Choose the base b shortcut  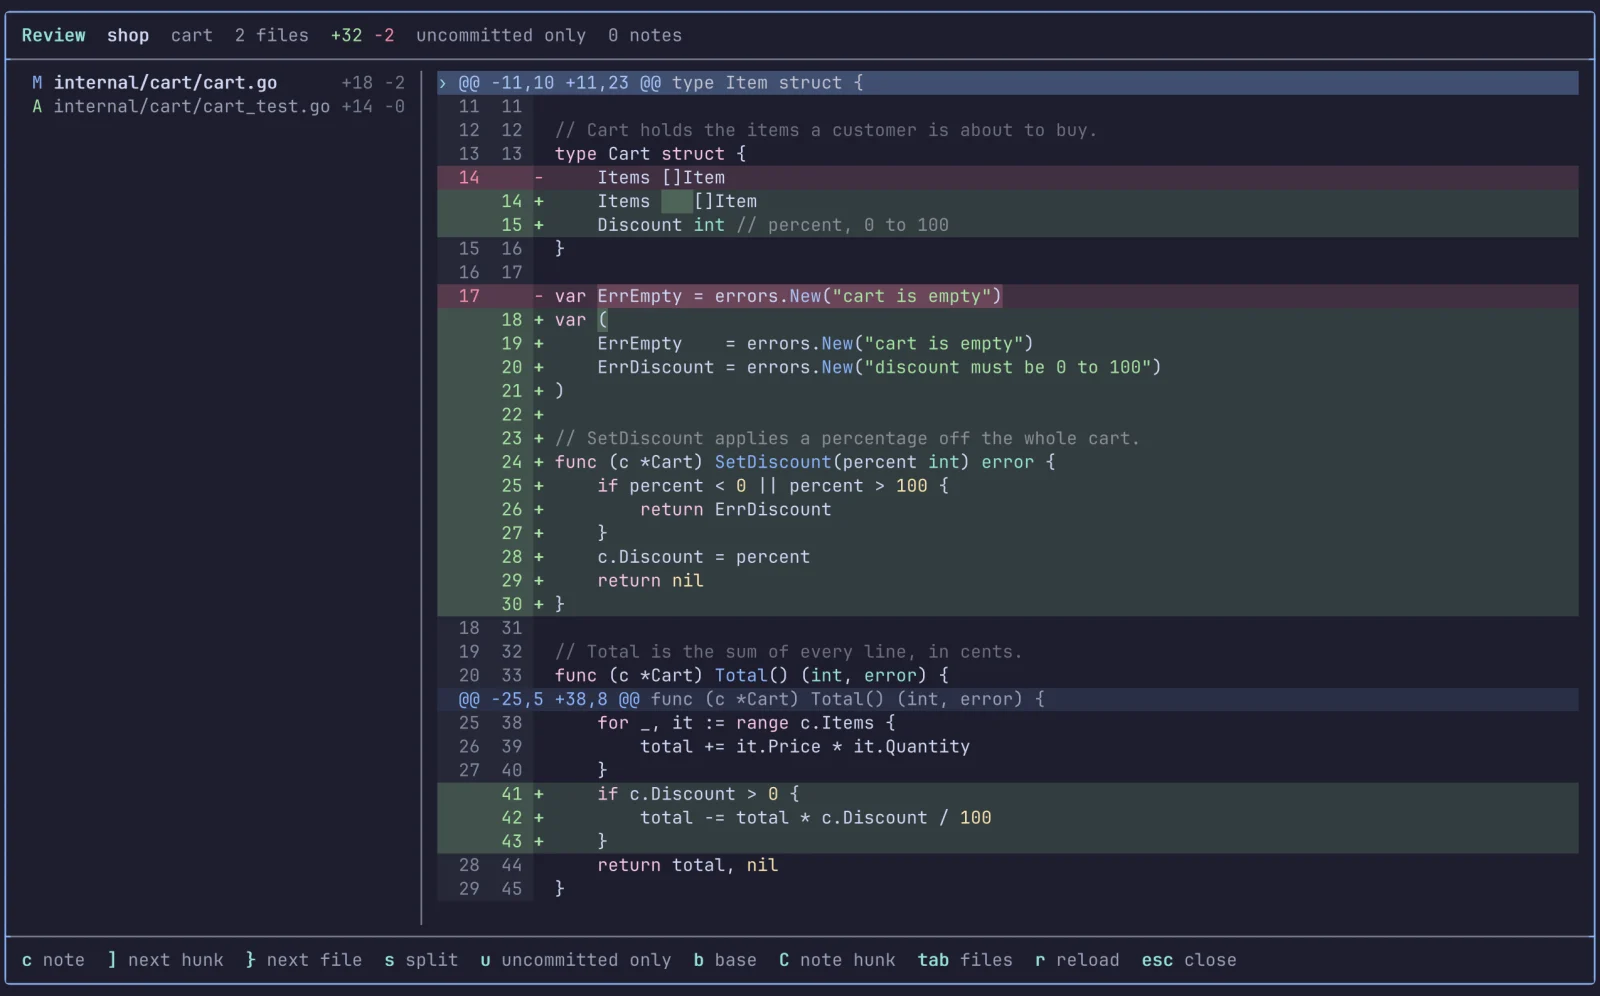[725, 960]
